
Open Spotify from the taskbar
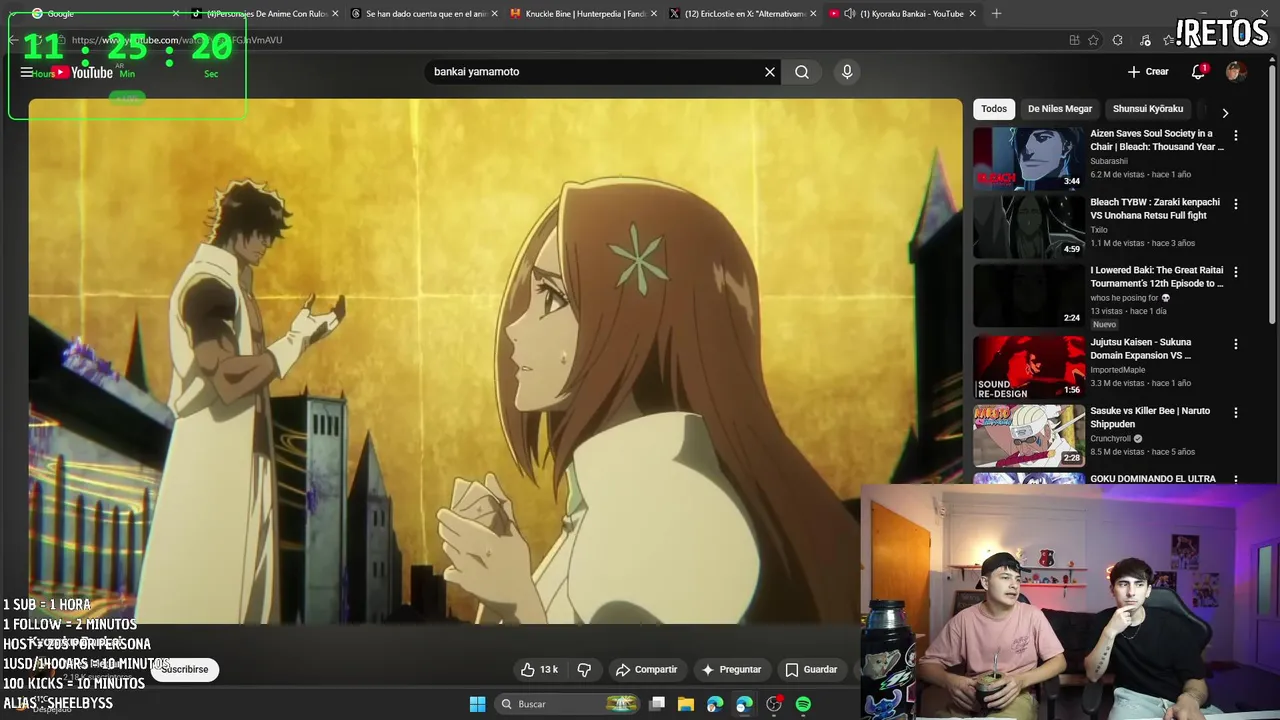coord(803,704)
